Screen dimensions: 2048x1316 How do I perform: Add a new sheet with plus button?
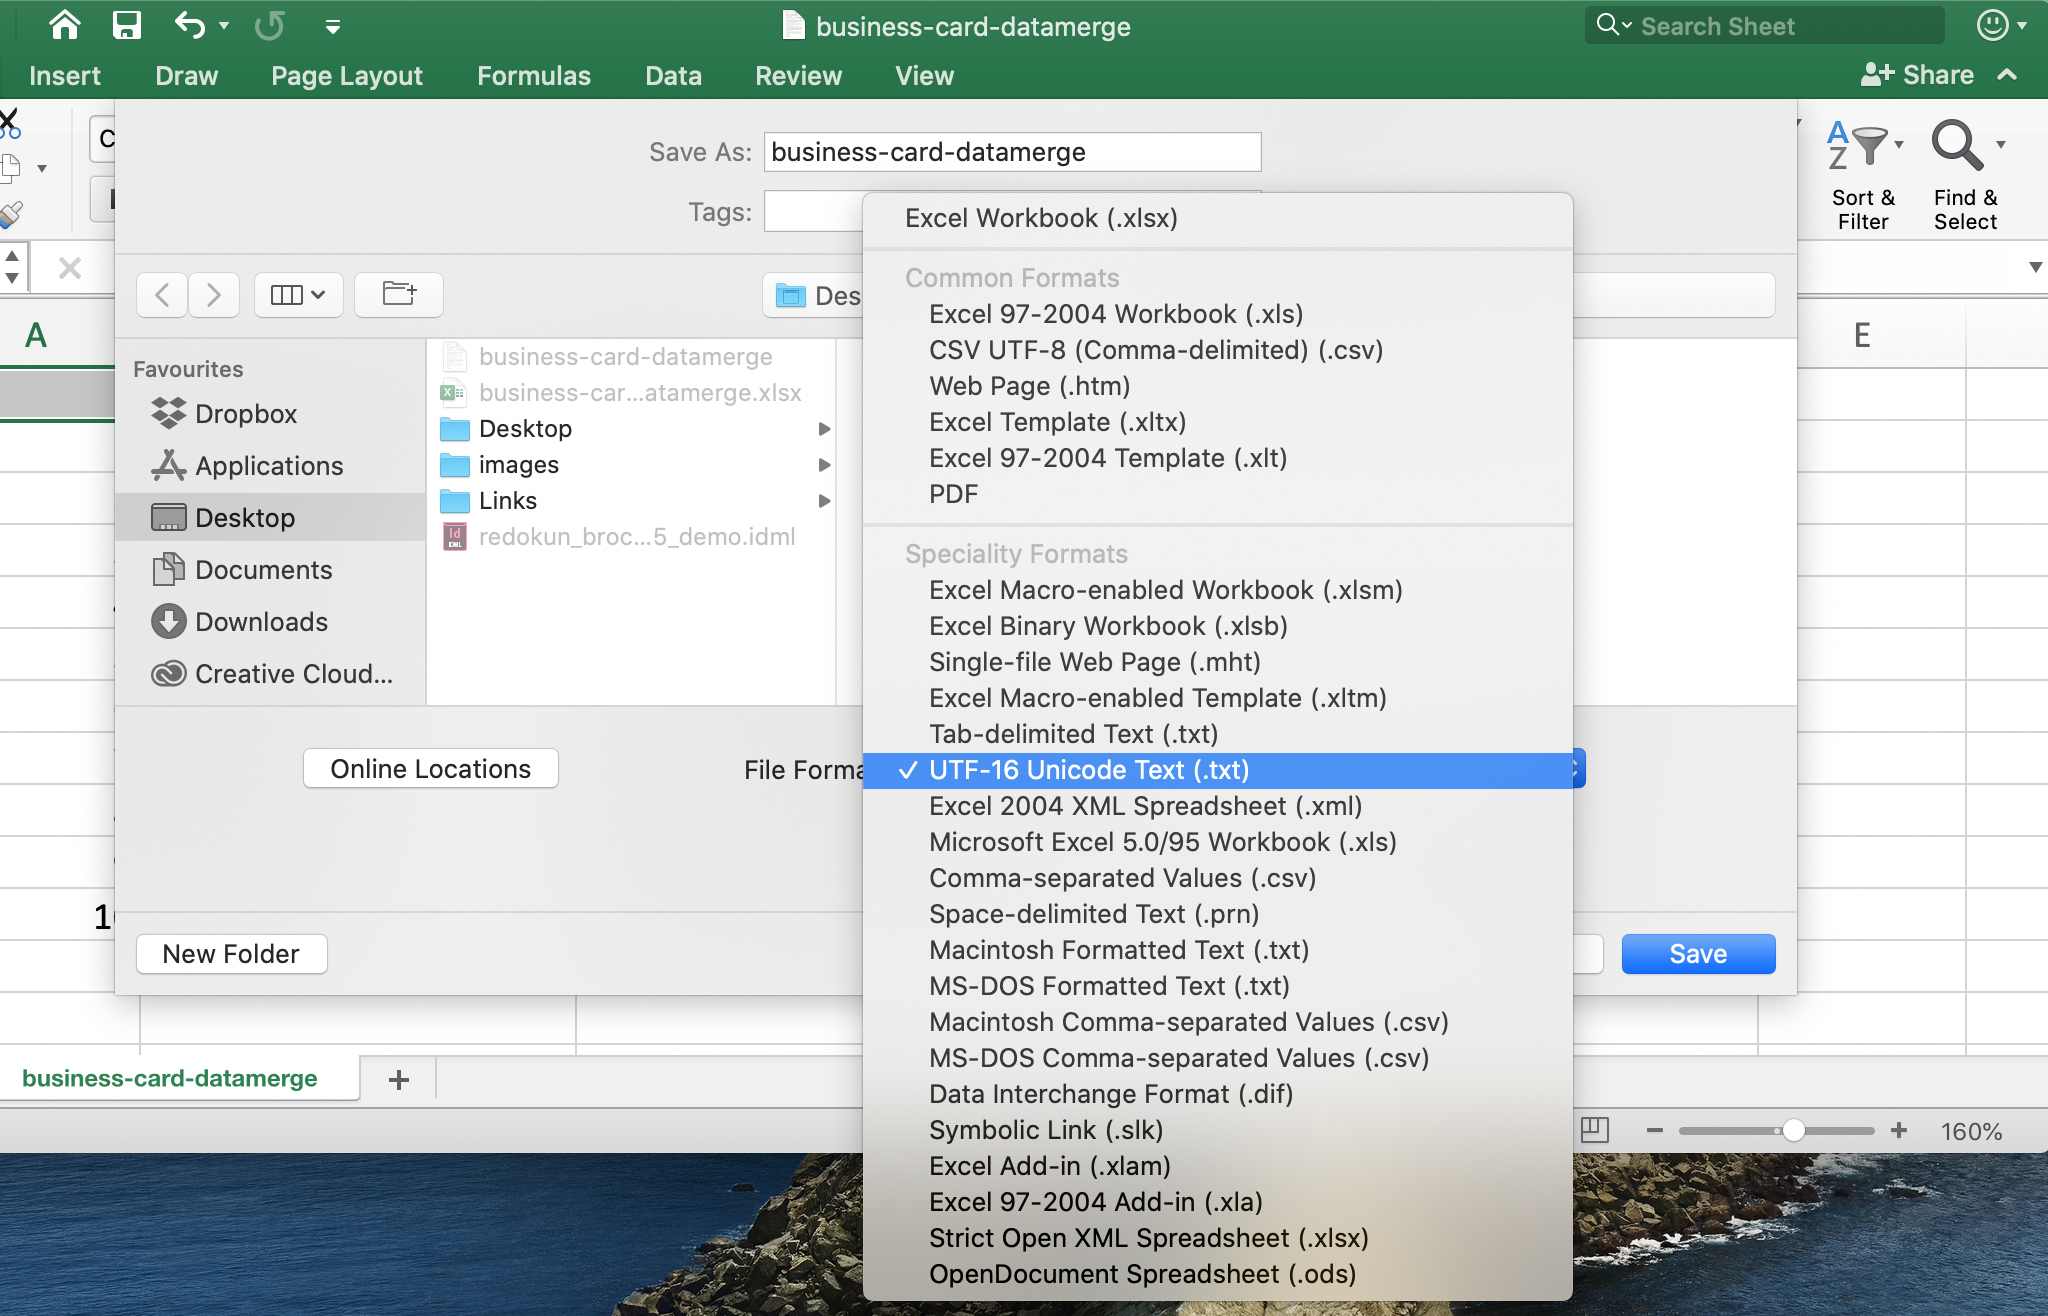point(399,1079)
